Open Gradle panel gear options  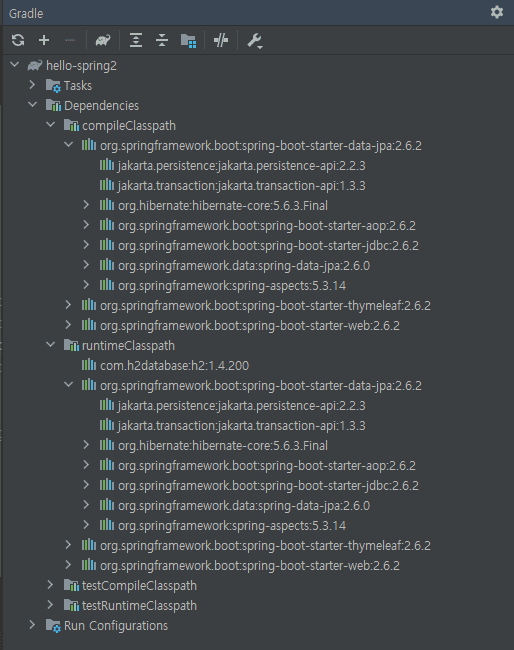click(x=497, y=12)
